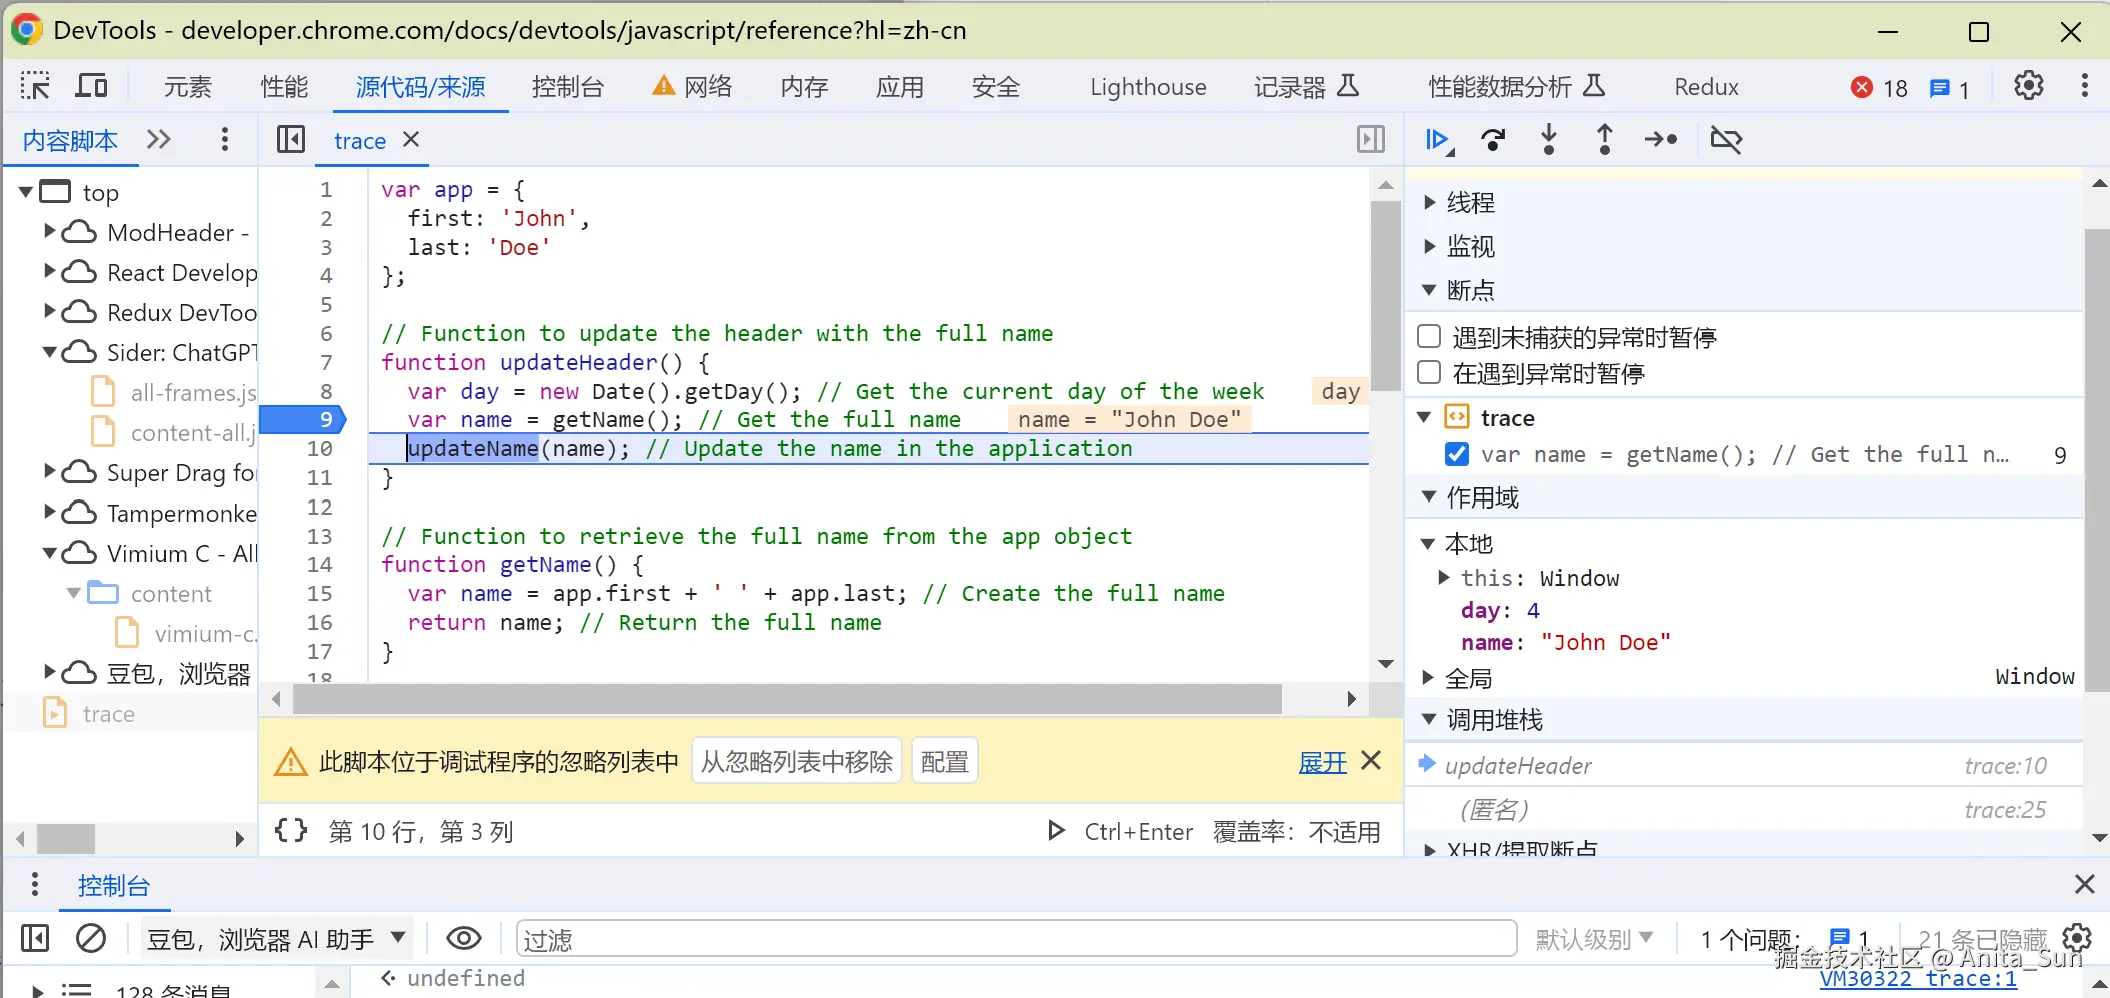Resume script execution
The image size is (2110, 998).
pyautogui.click(x=1438, y=140)
